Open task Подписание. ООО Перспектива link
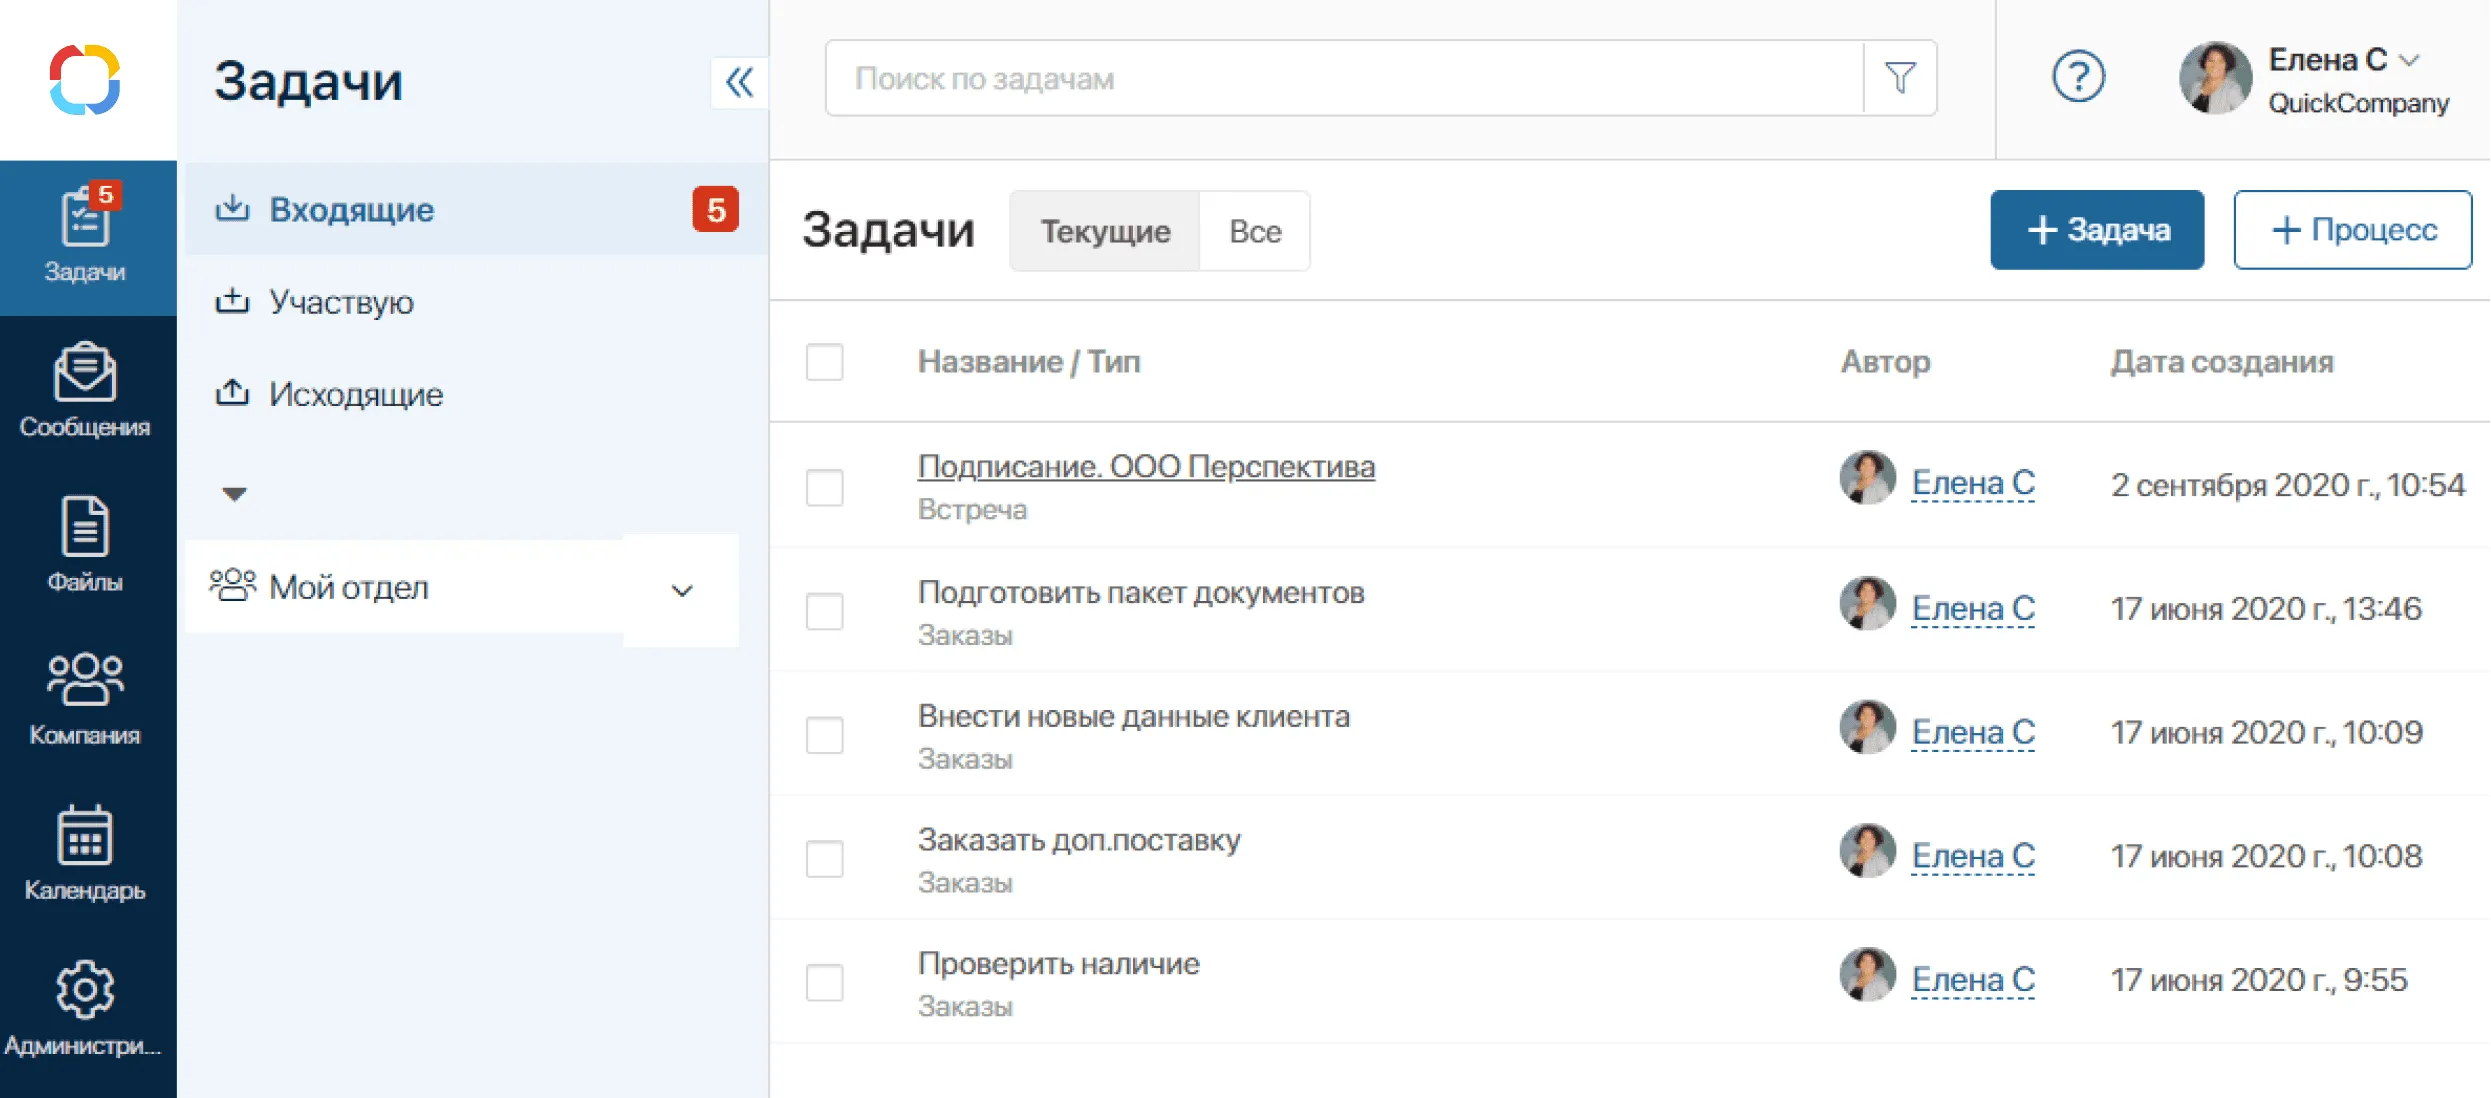2491x1098 pixels. point(1144,466)
